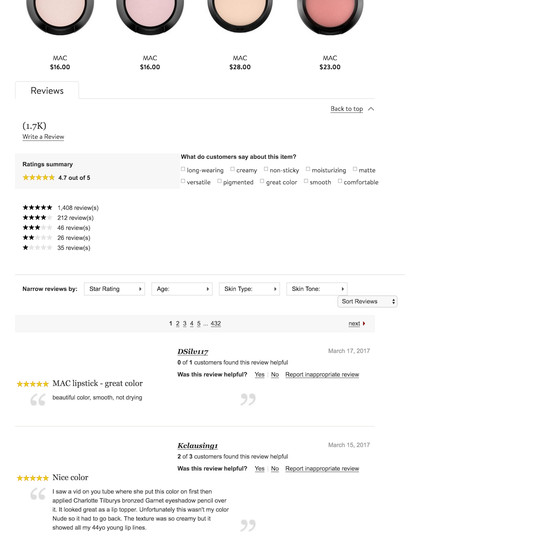Select the five-star rating row

click(x=61, y=208)
